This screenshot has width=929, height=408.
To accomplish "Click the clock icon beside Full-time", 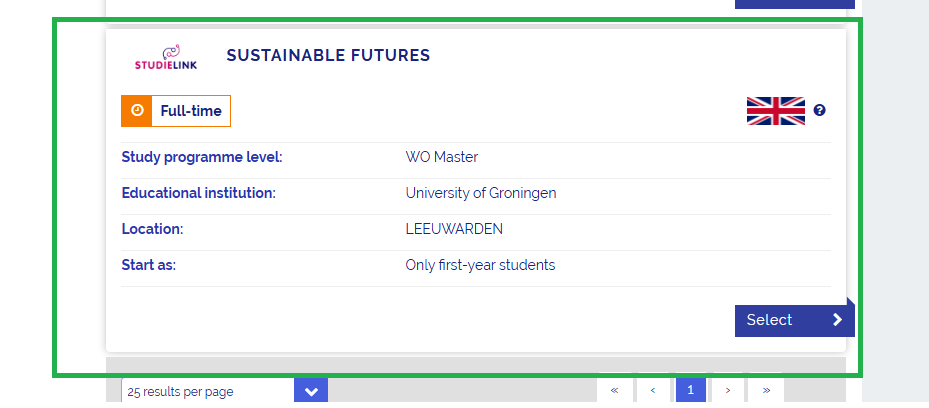I will (136, 111).
